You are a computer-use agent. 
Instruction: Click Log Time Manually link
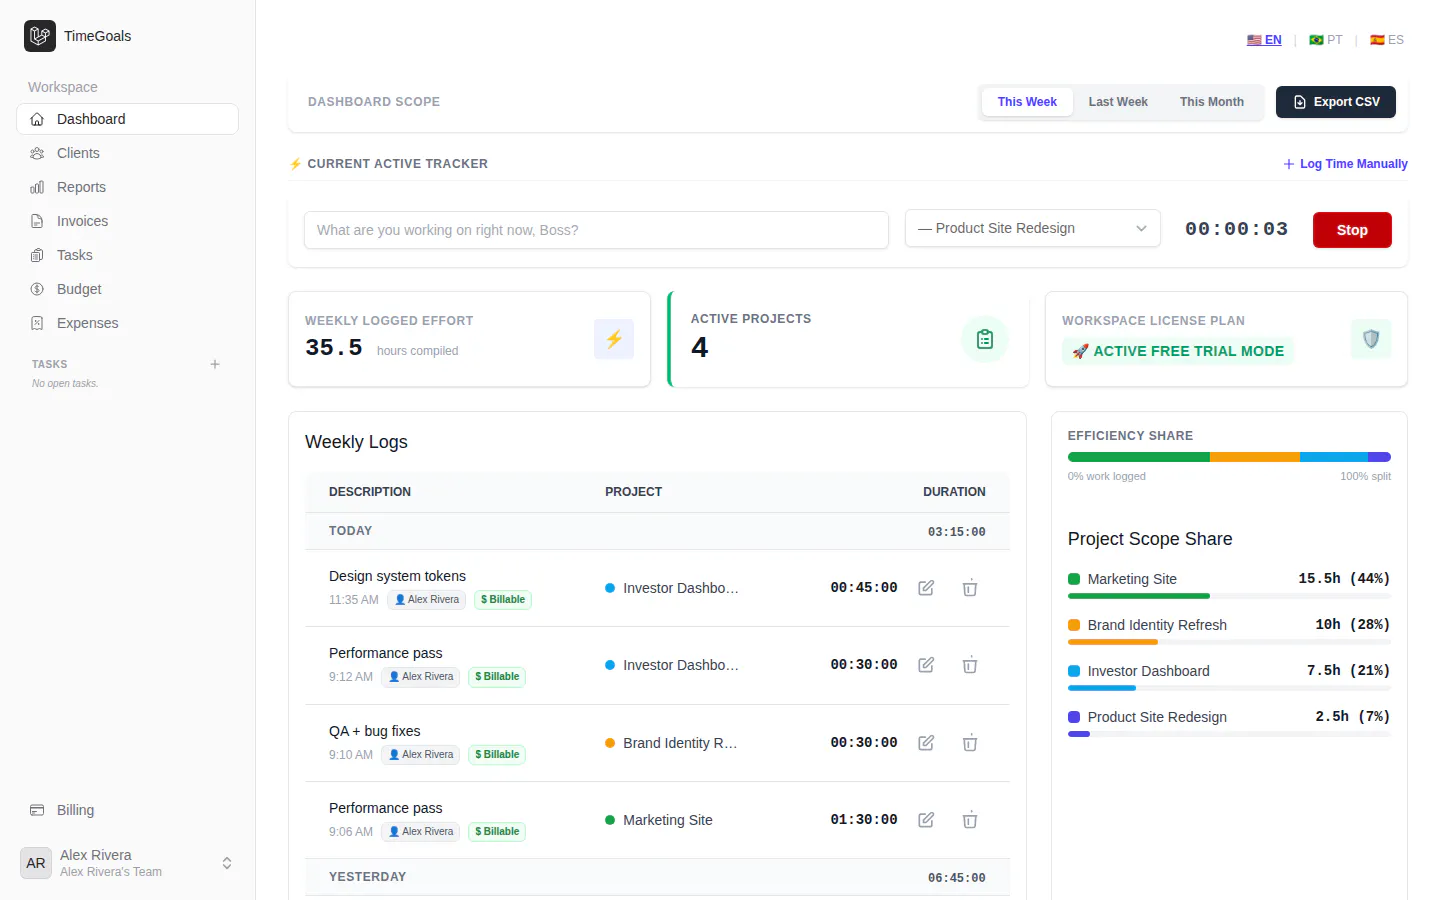pyautogui.click(x=1345, y=164)
